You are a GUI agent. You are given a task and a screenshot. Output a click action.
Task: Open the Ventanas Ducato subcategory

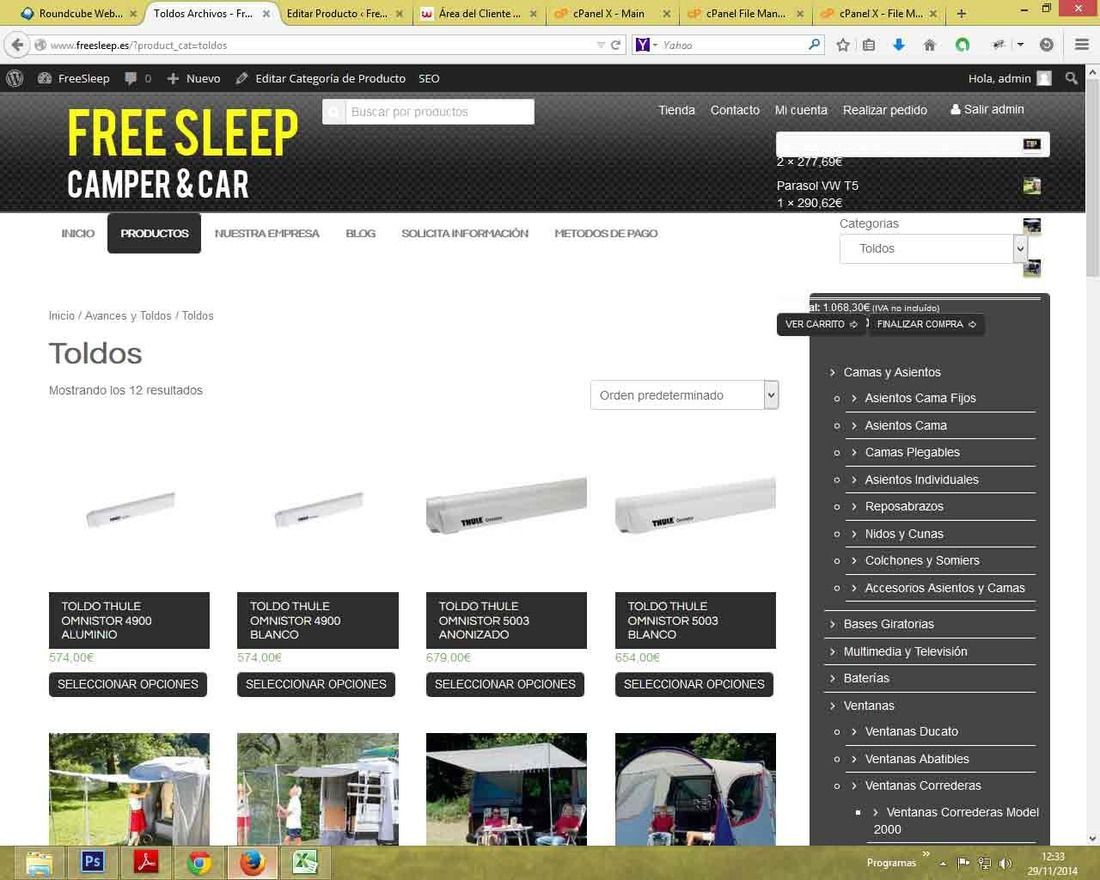911,731
